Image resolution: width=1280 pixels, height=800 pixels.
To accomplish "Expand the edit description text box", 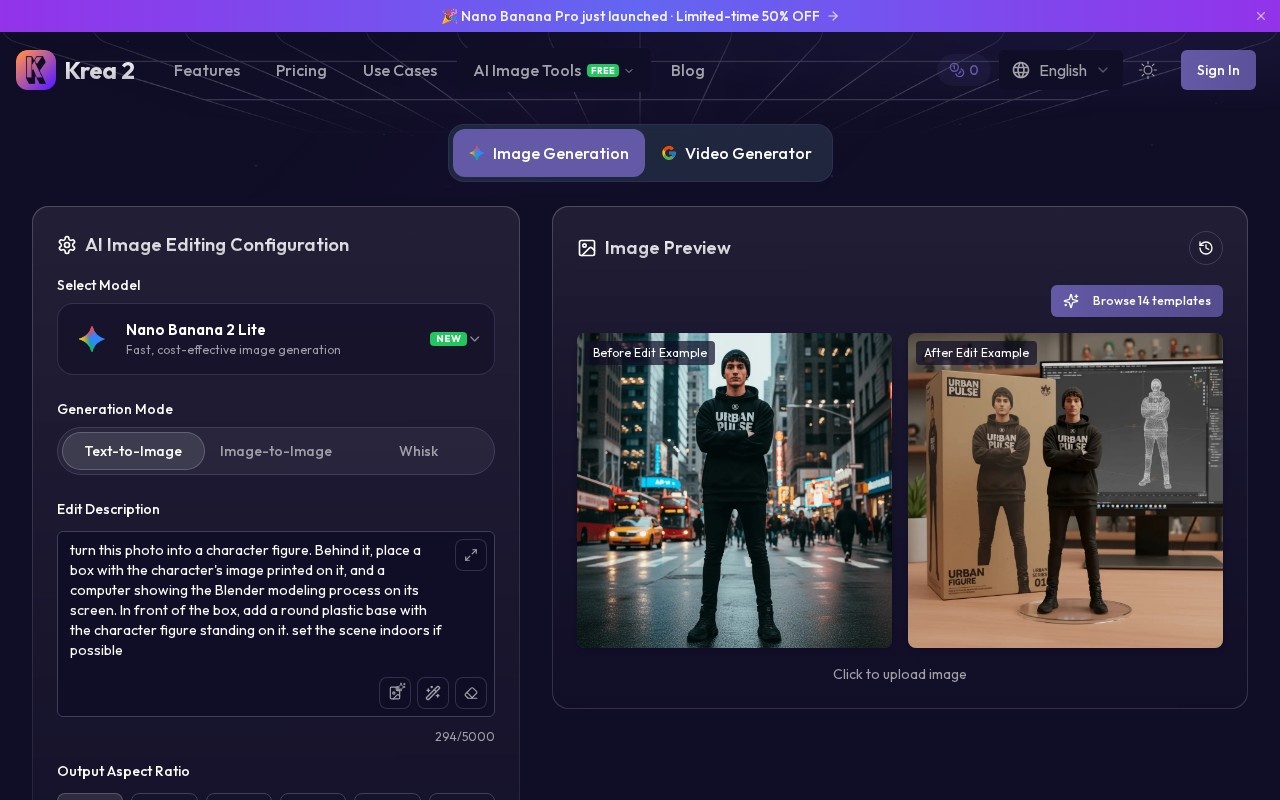I will (x=471, y=555).
